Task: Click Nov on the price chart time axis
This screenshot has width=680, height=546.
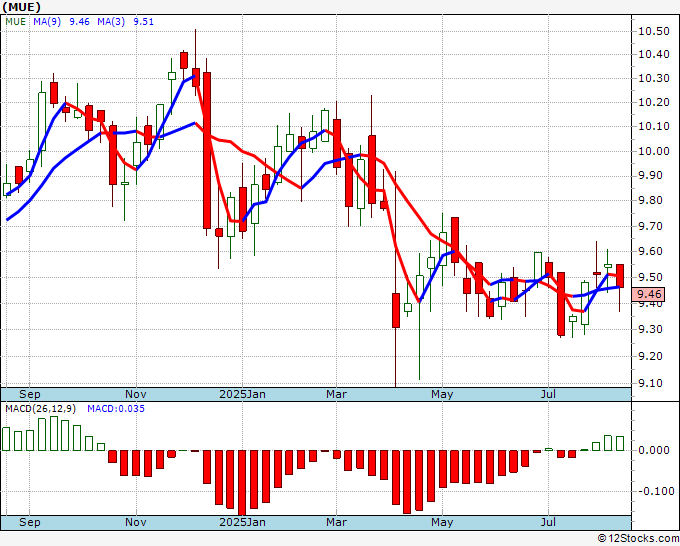Action: tap(136, 394)
